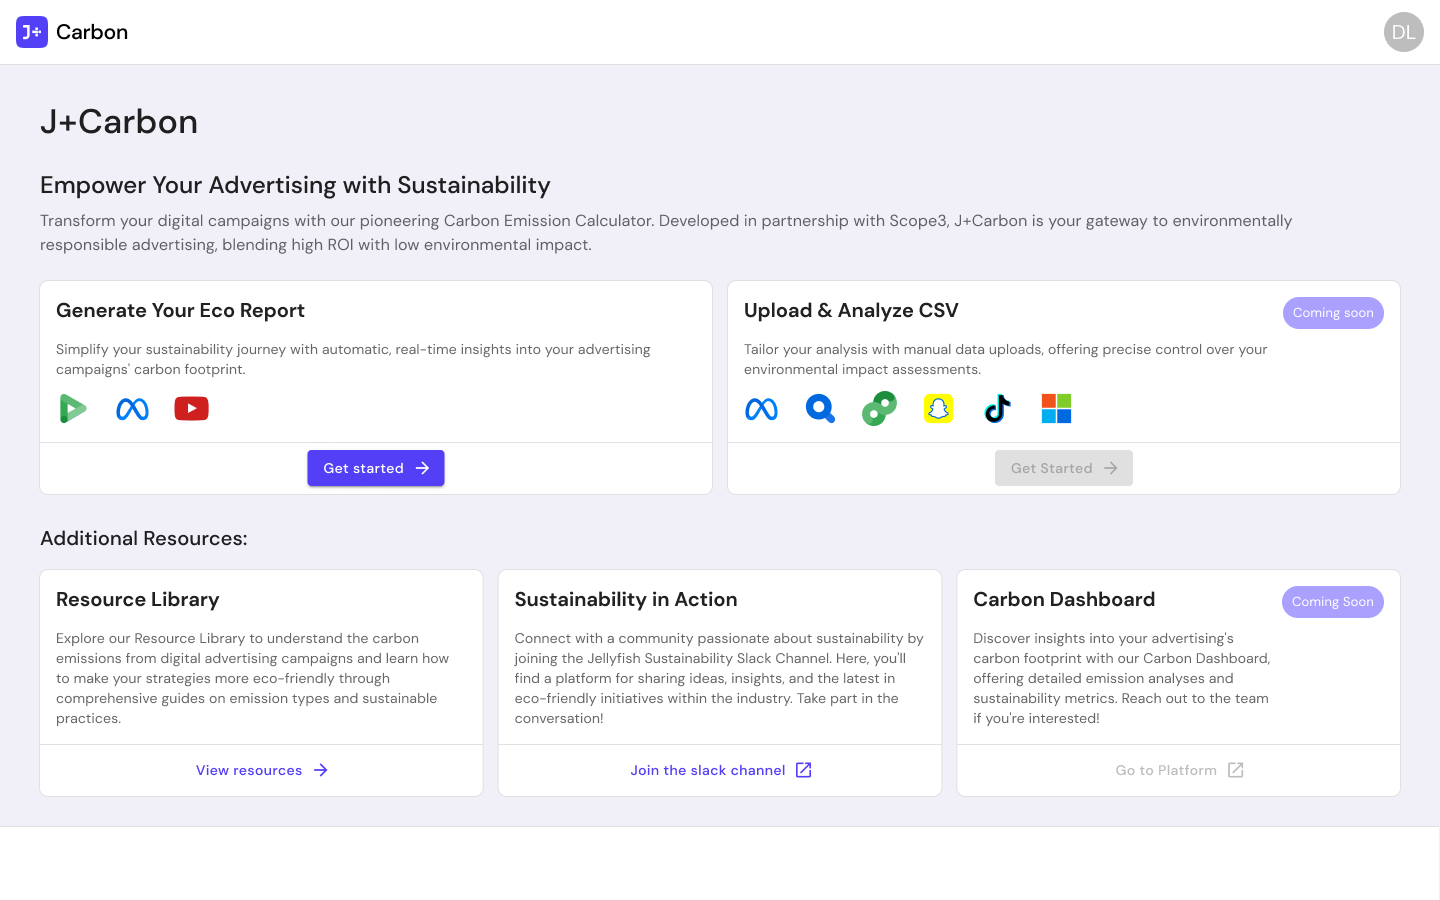Click the J+ logo in the header
The image size is (1440, 900).
pyautogui.click(x=31, y=31)
